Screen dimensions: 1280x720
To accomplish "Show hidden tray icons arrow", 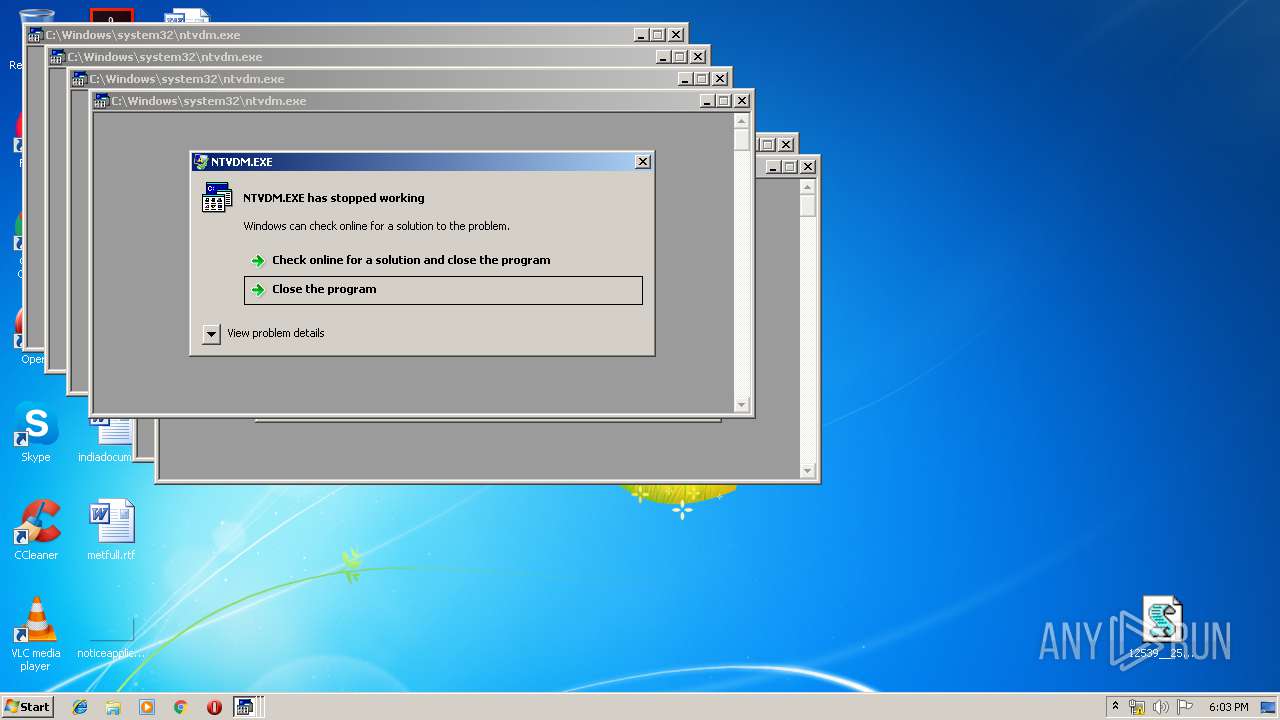I will pyautogui.click(x=1116, y=707).
